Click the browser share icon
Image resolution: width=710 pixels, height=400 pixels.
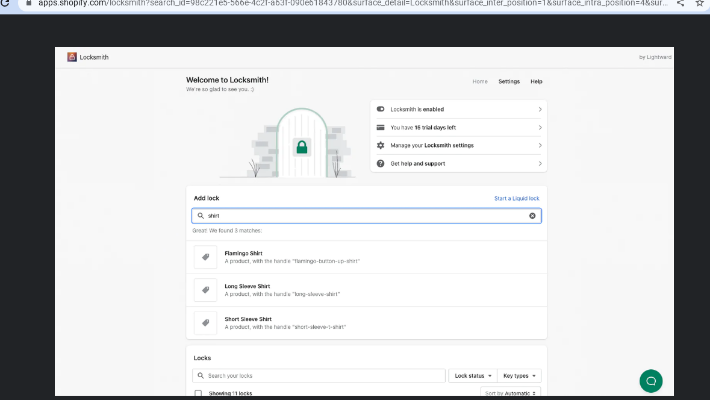click(681, 3)
